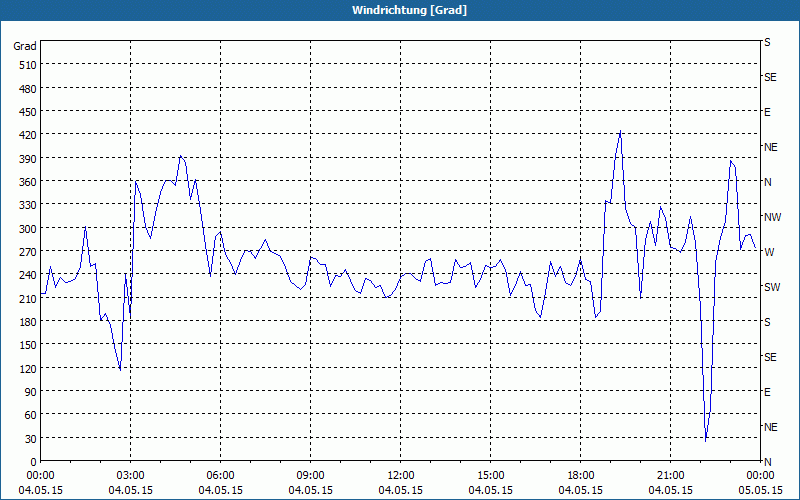
Task: Click the 60 y-axis tick label
Action: click(31, 415)
